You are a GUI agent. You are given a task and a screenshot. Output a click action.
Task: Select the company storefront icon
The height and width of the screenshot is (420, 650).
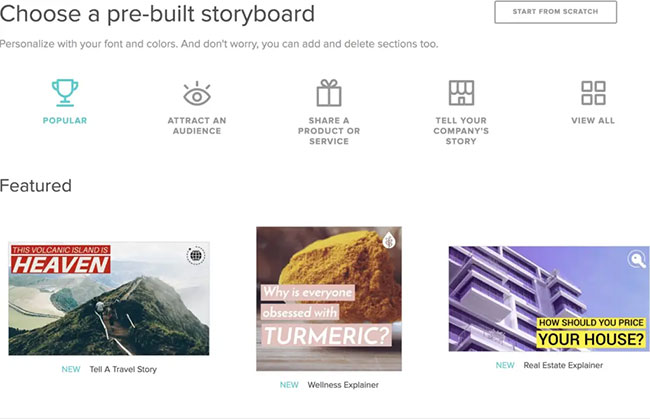[461, 93]
